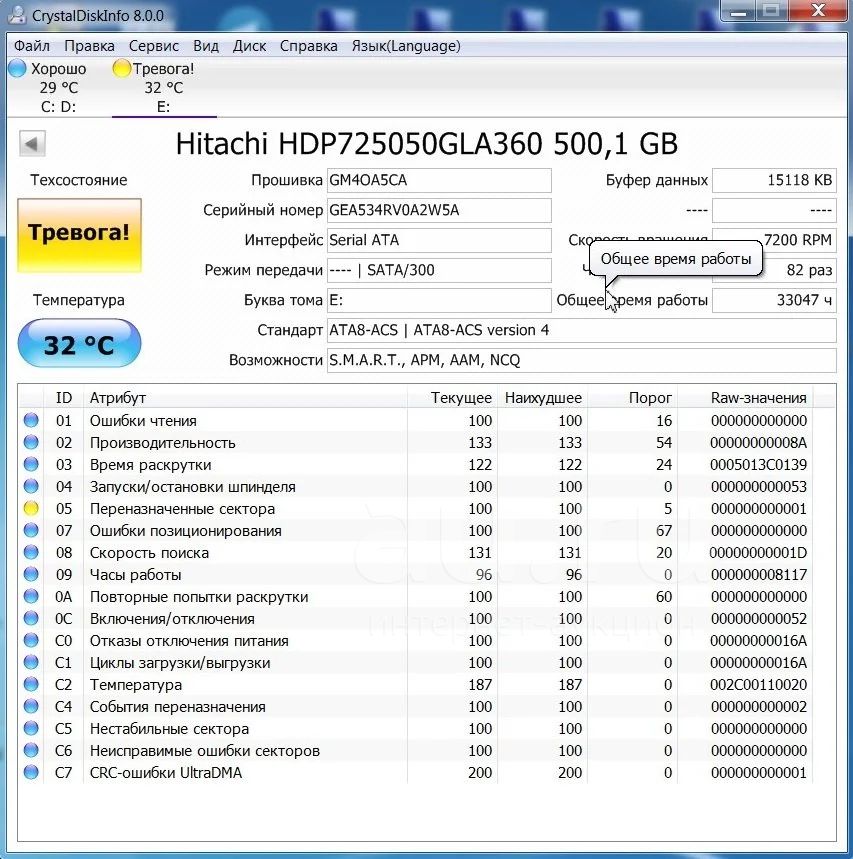Click the buffer size value 15118 KB
This screenshot has height=859, width=853.
click(774, 180)
